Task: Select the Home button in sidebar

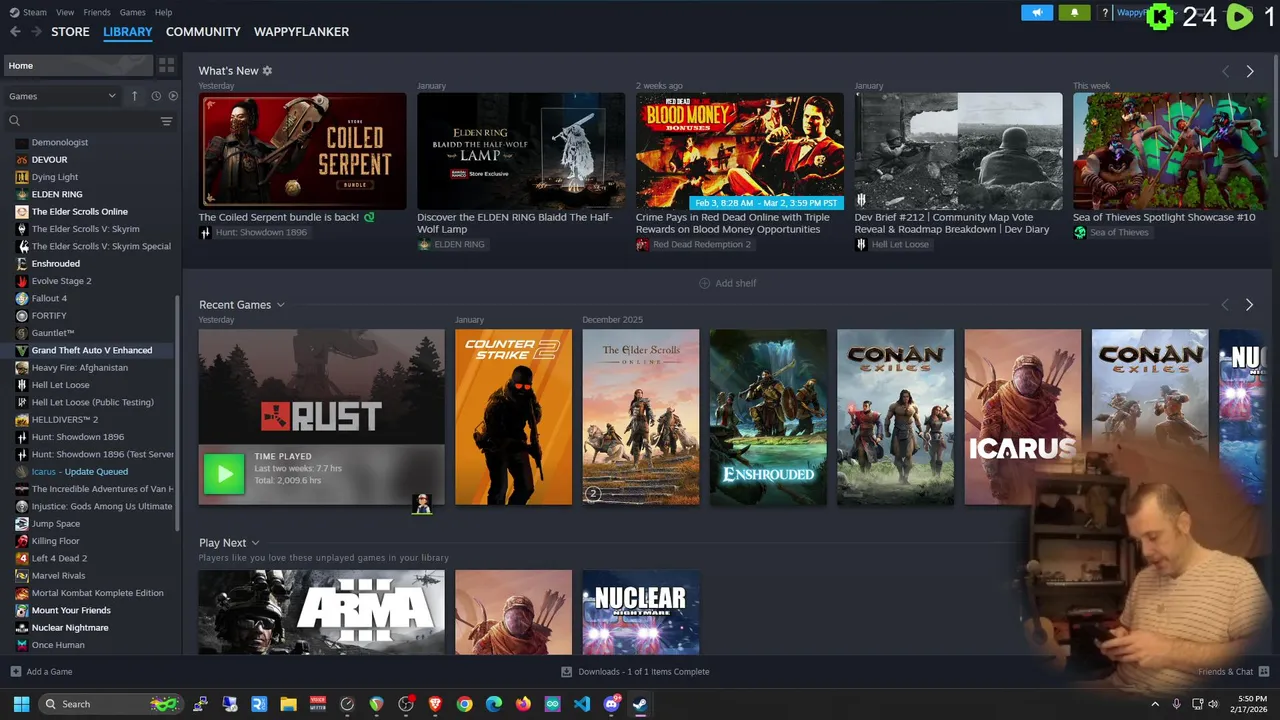Action: [78, 65]
